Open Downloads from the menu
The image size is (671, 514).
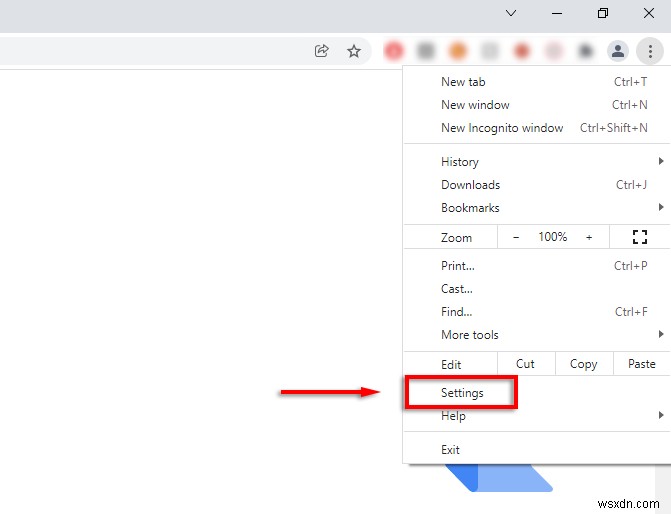click(x=537, y=185)
